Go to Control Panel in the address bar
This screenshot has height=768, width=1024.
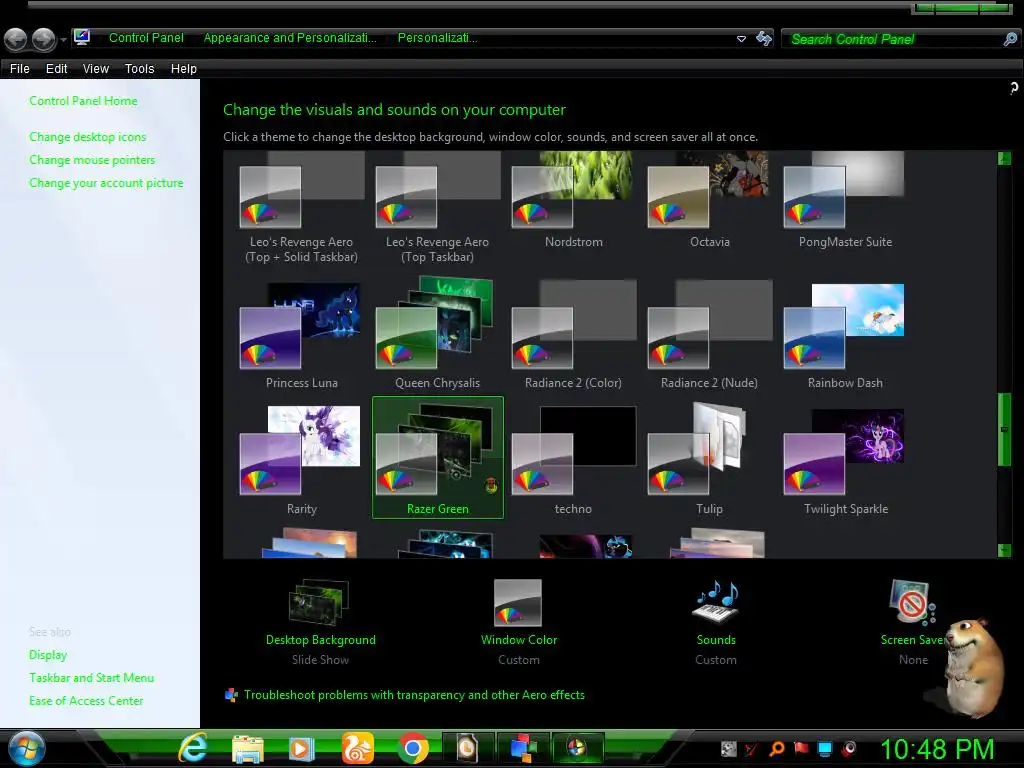tap(146, 38)
